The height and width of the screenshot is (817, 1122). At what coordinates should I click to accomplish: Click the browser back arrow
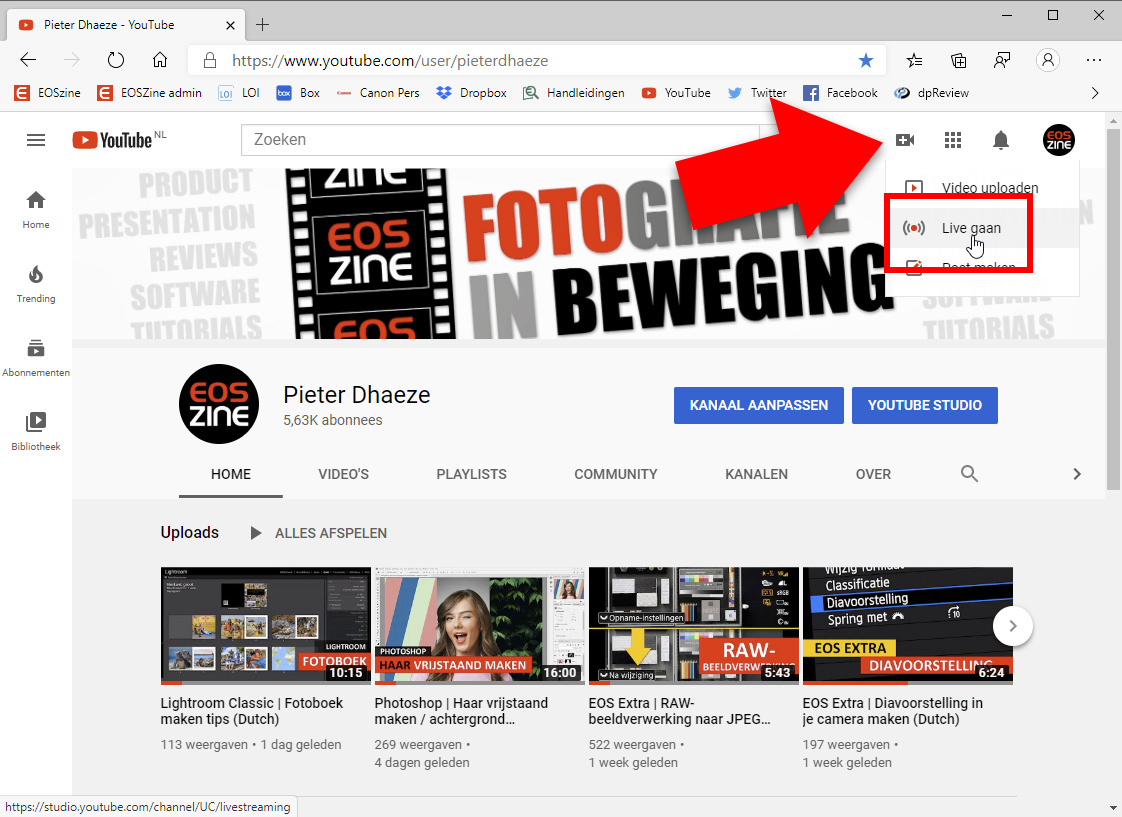click(28, 60)
